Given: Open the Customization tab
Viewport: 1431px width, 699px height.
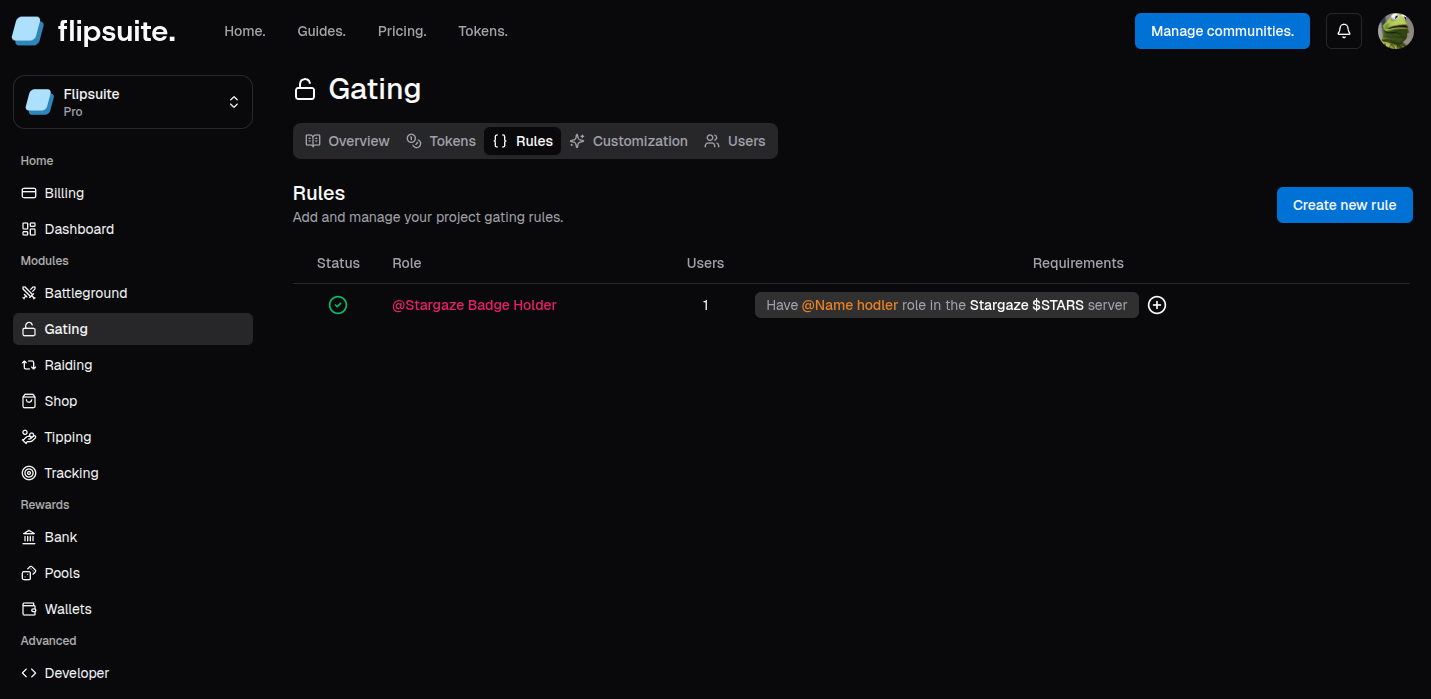Looking at the screenshot, I should (629, 141).
